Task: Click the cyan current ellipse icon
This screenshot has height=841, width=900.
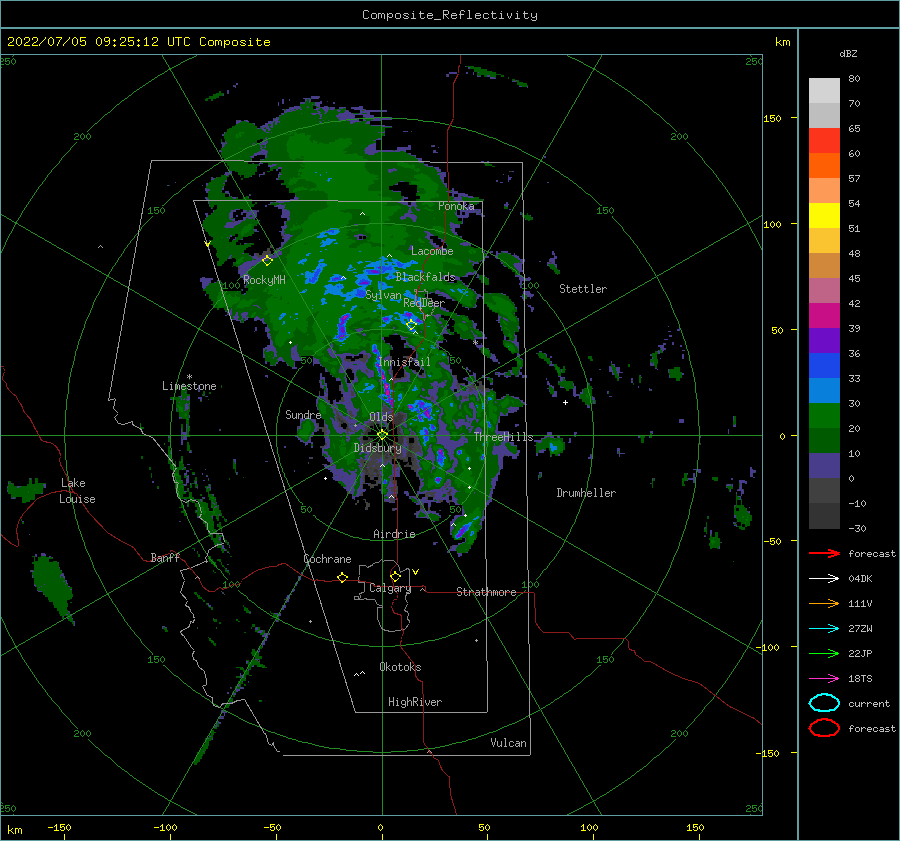Action: [x=824, y=703]
